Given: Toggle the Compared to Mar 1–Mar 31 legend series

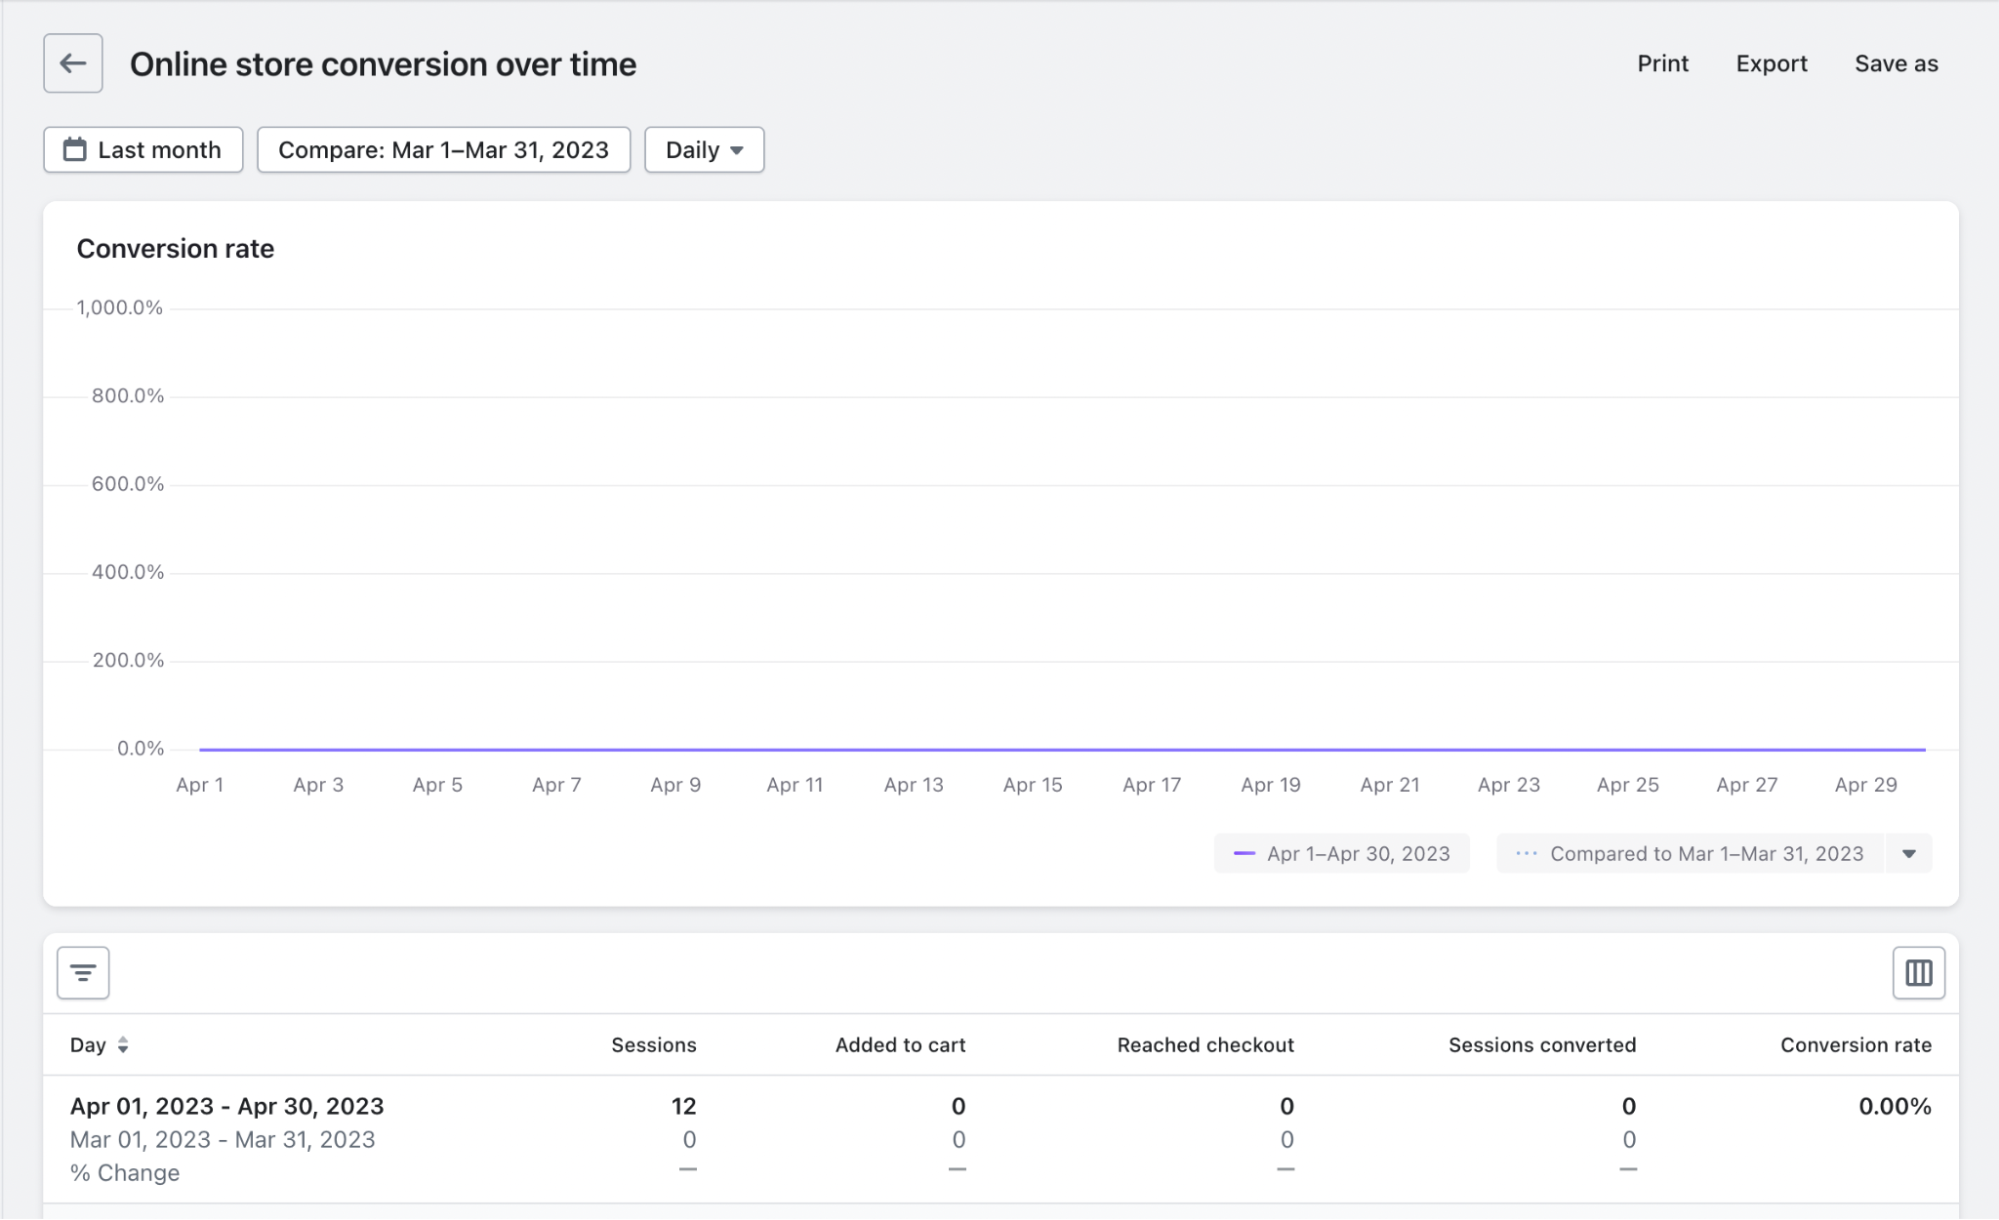Looking at the screenshot, I should tap(1690, 854).
